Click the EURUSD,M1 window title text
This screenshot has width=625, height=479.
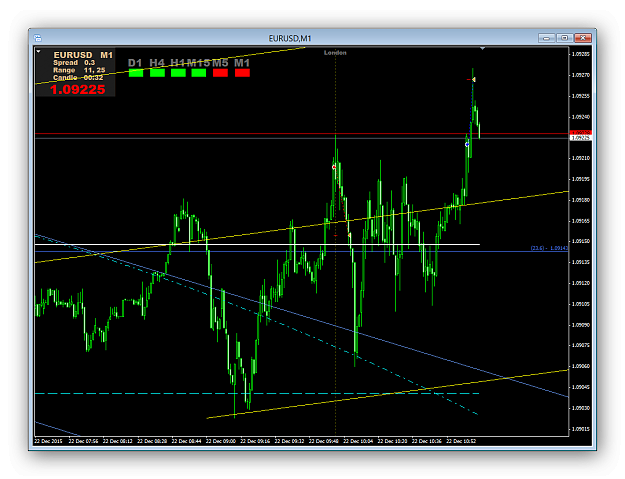click(x=290, y=38)
